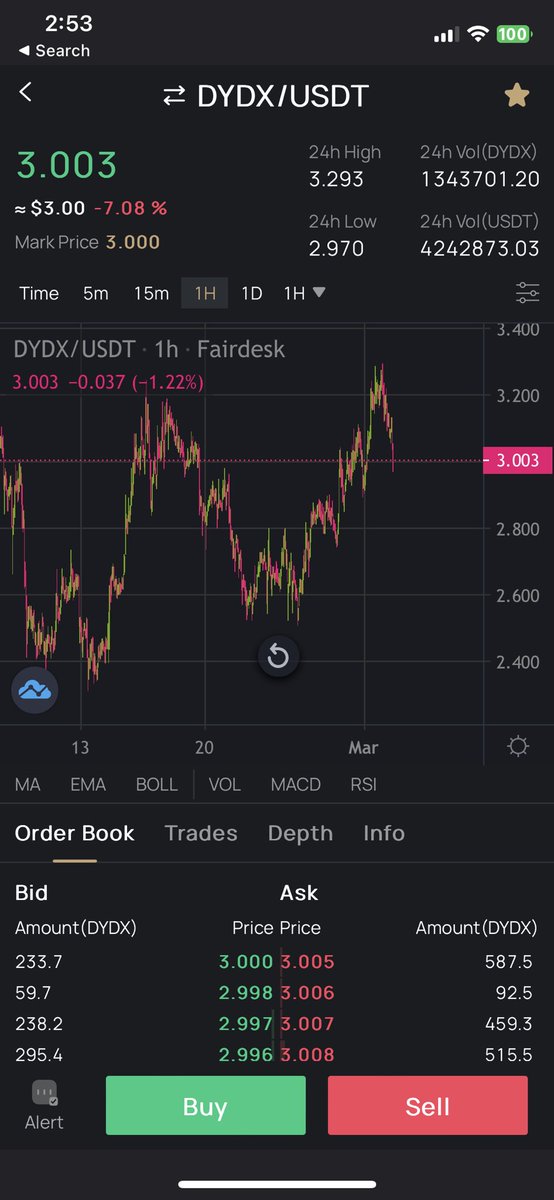Tap ask amount 92.5
This screenshot has height=1200, width=554.
click(x=513, y=993)
